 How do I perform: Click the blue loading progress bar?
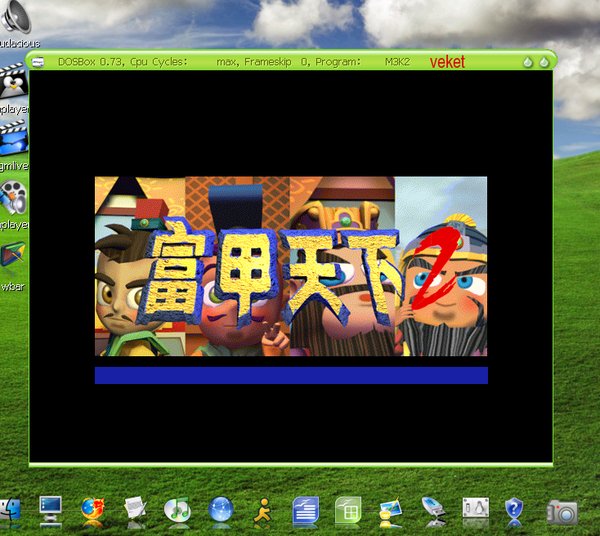pos(291,375)
